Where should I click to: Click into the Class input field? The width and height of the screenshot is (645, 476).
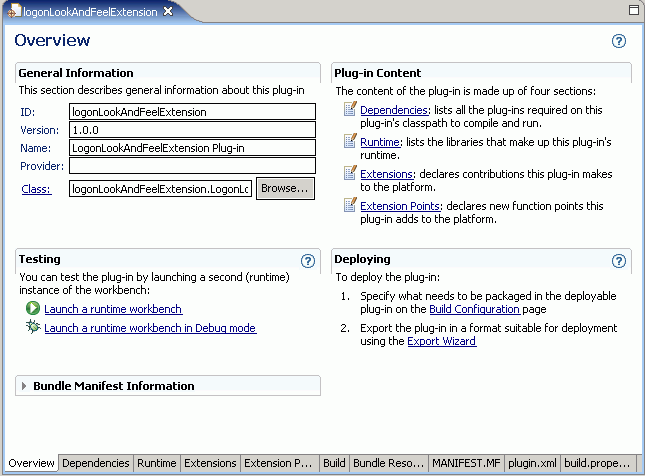(160, 189)
